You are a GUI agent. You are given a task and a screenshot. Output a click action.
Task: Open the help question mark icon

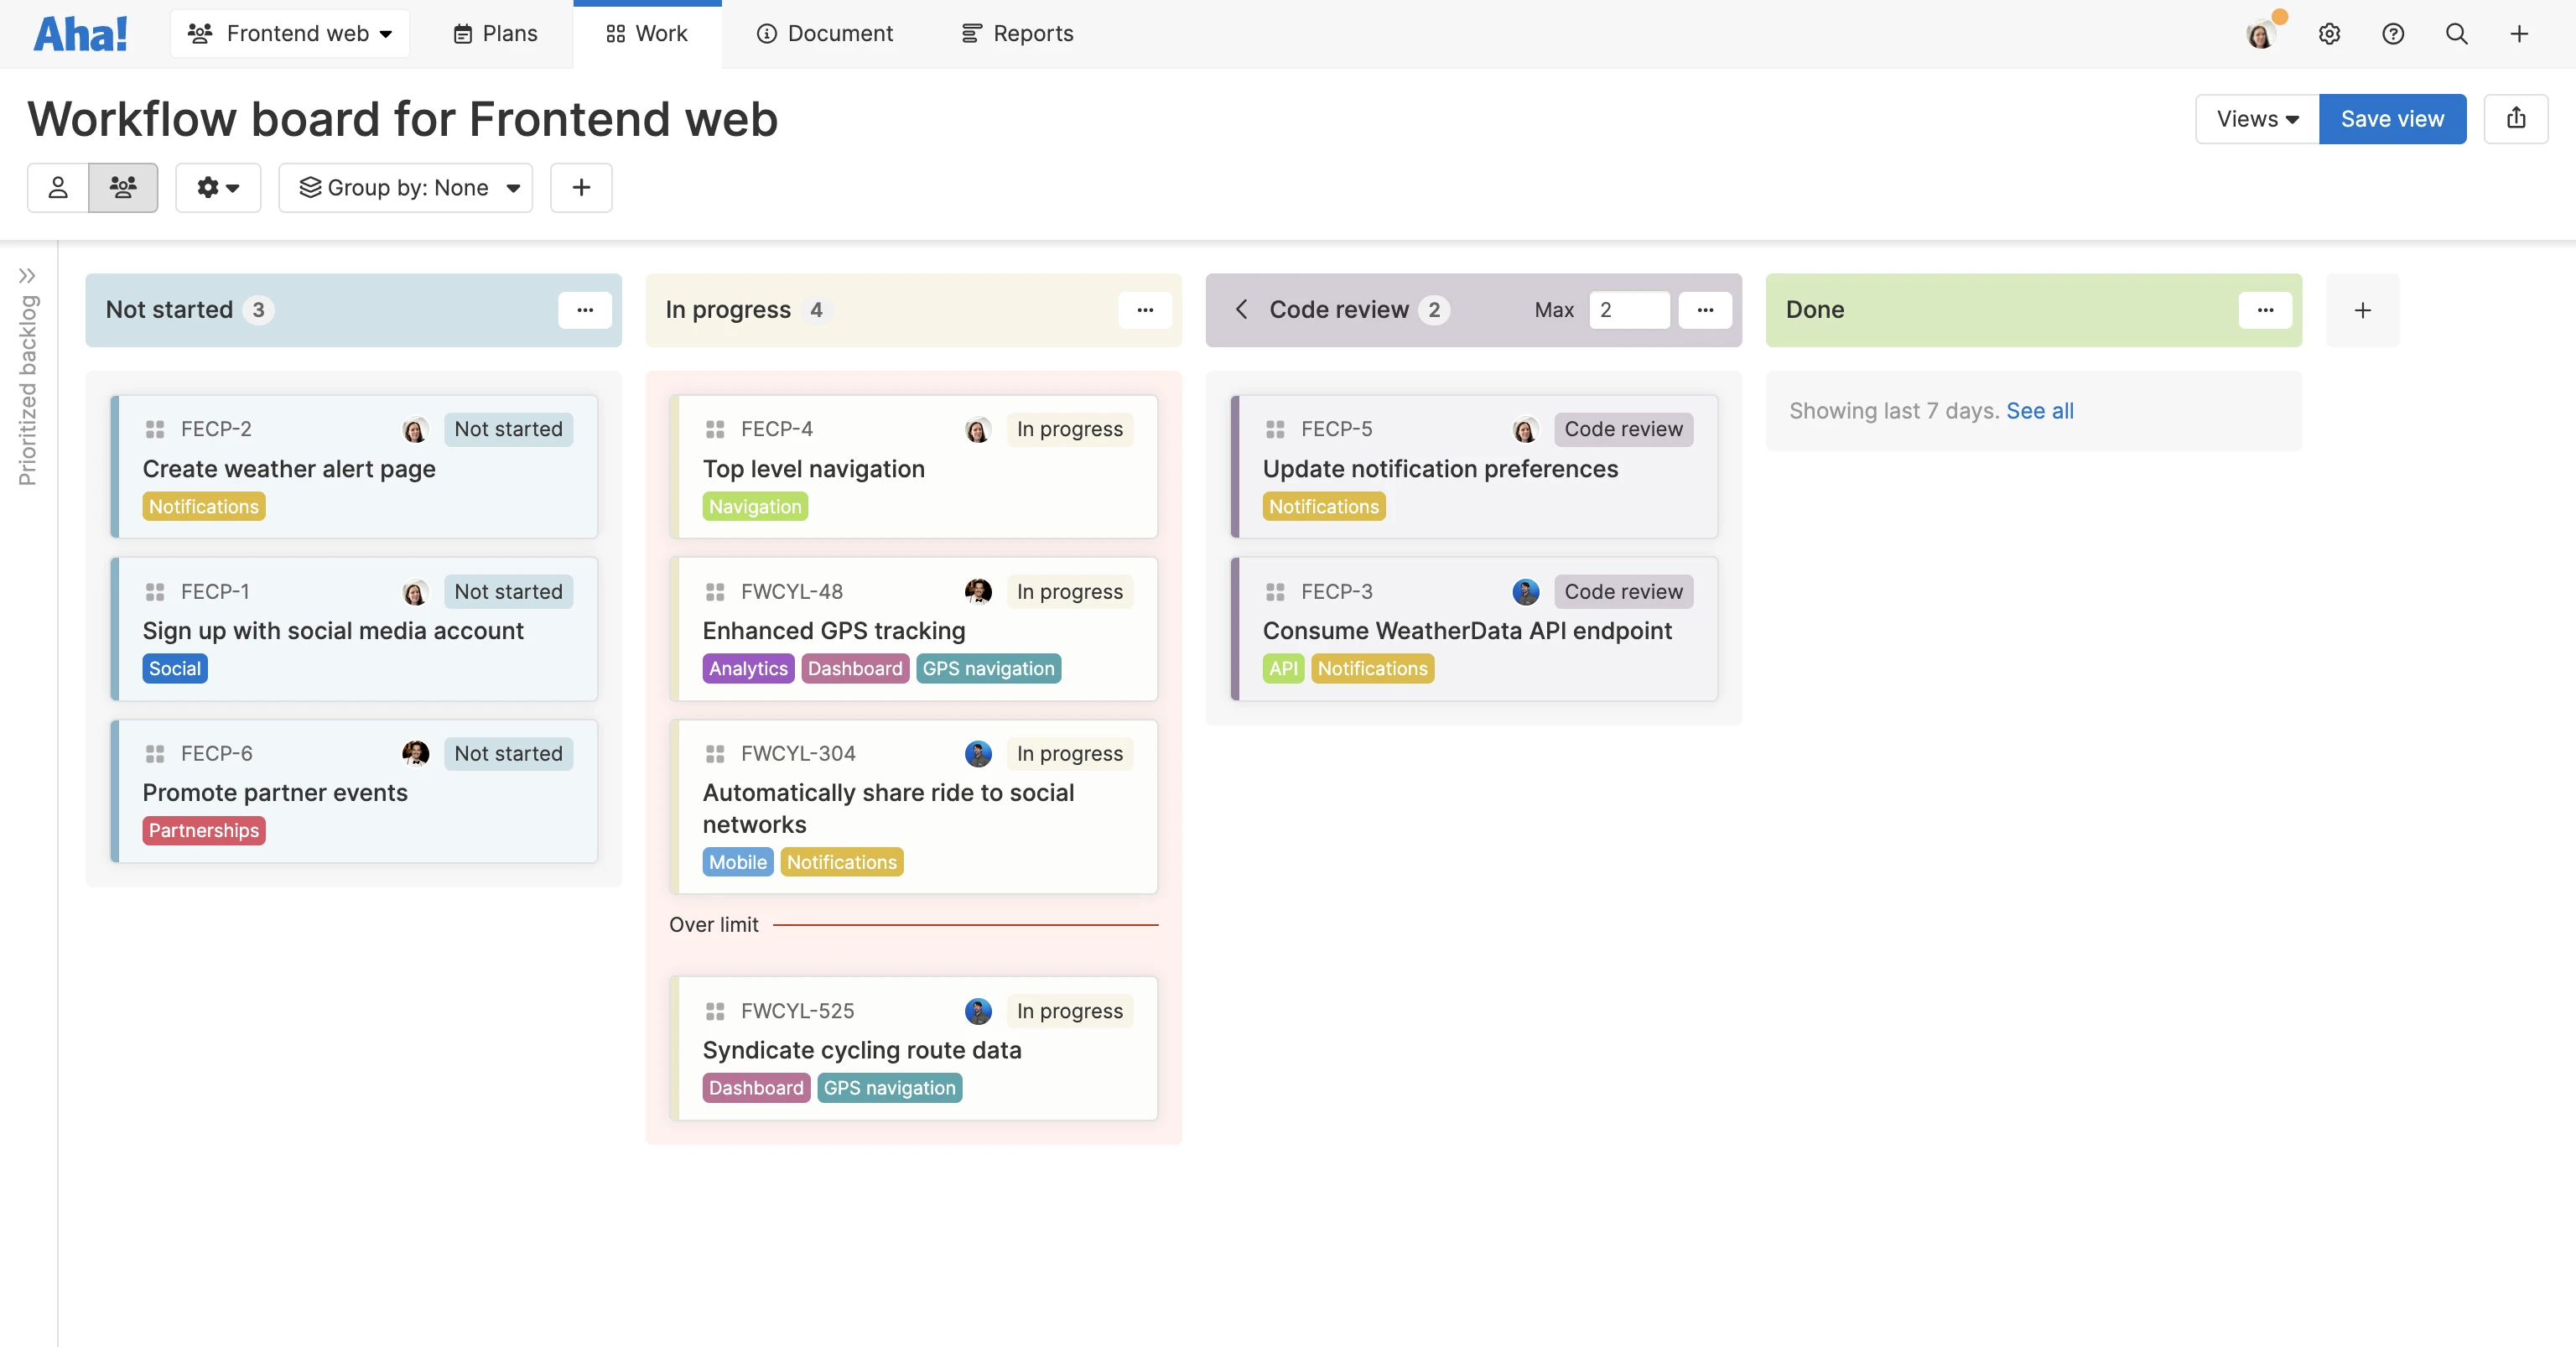[x=2392, y=34]
